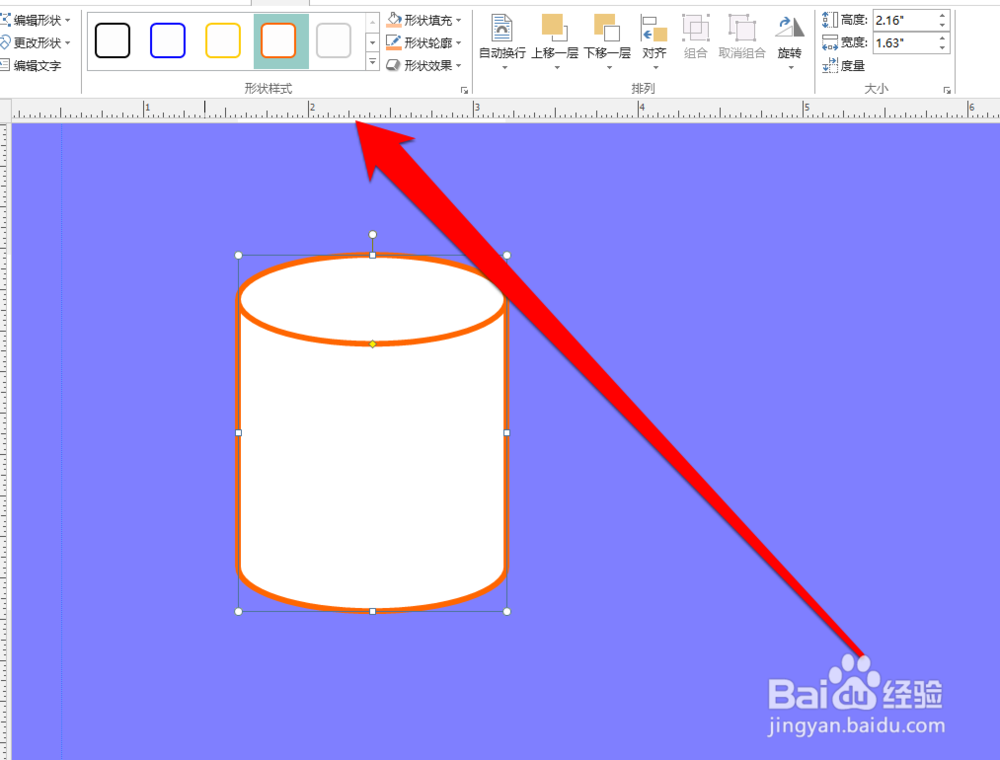
Task: Open the Bring Forward (上移一层) dropdown arrow
Action: (x=556, y=67)
